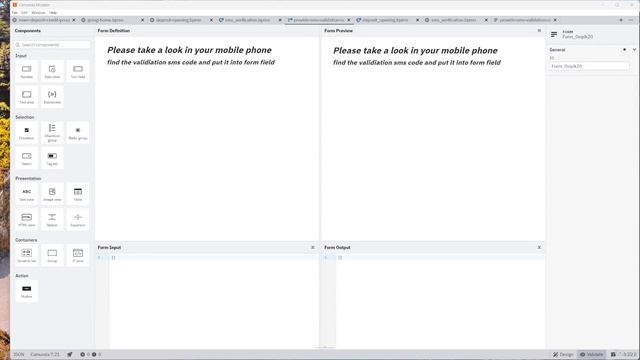This screenshot has width=640, height=360.
Task: Close the group-home.bpmn tab
Action: click(142, 20)
